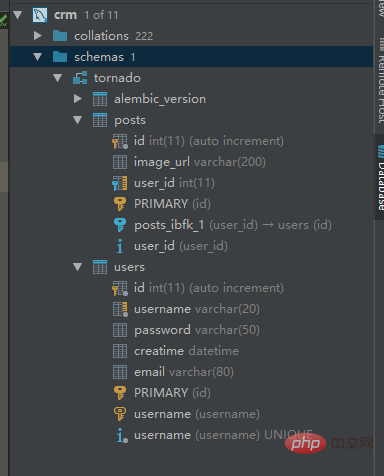
Task: Click the username unique key icon
Action: (120, 414)
